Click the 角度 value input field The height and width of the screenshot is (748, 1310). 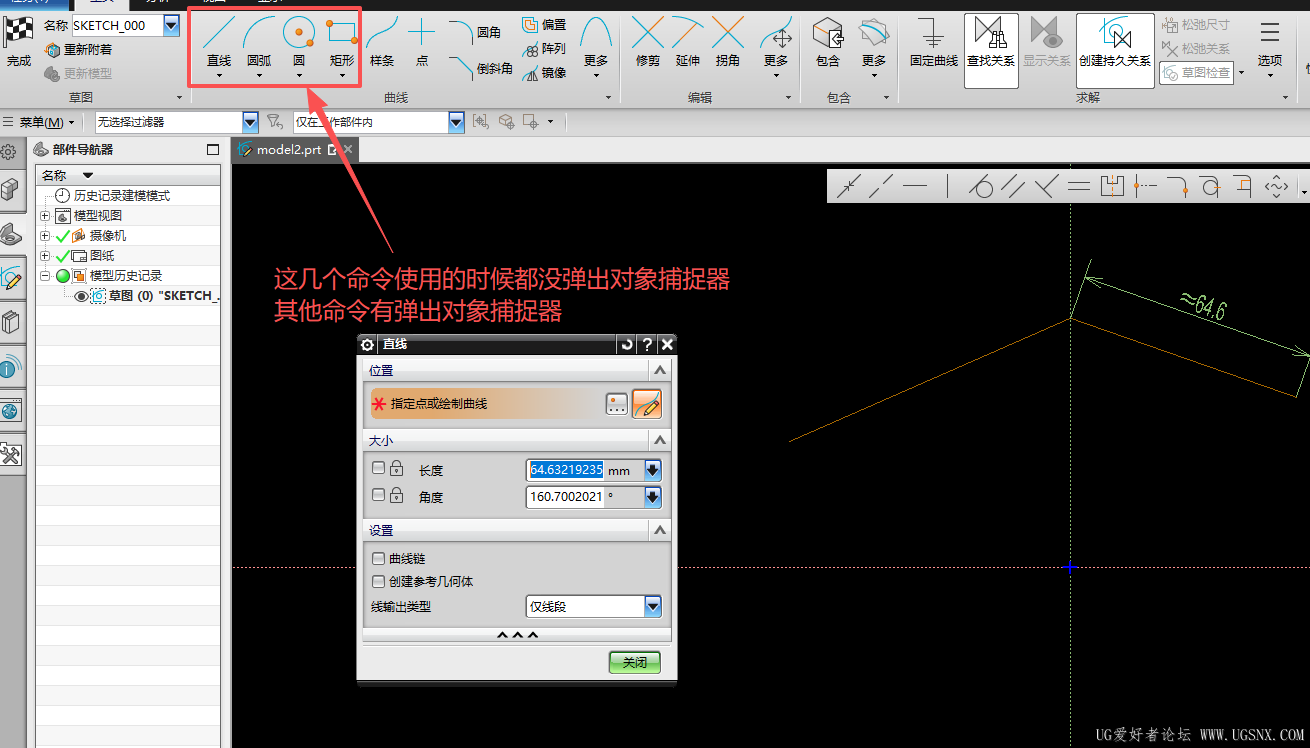pos(565,497)
